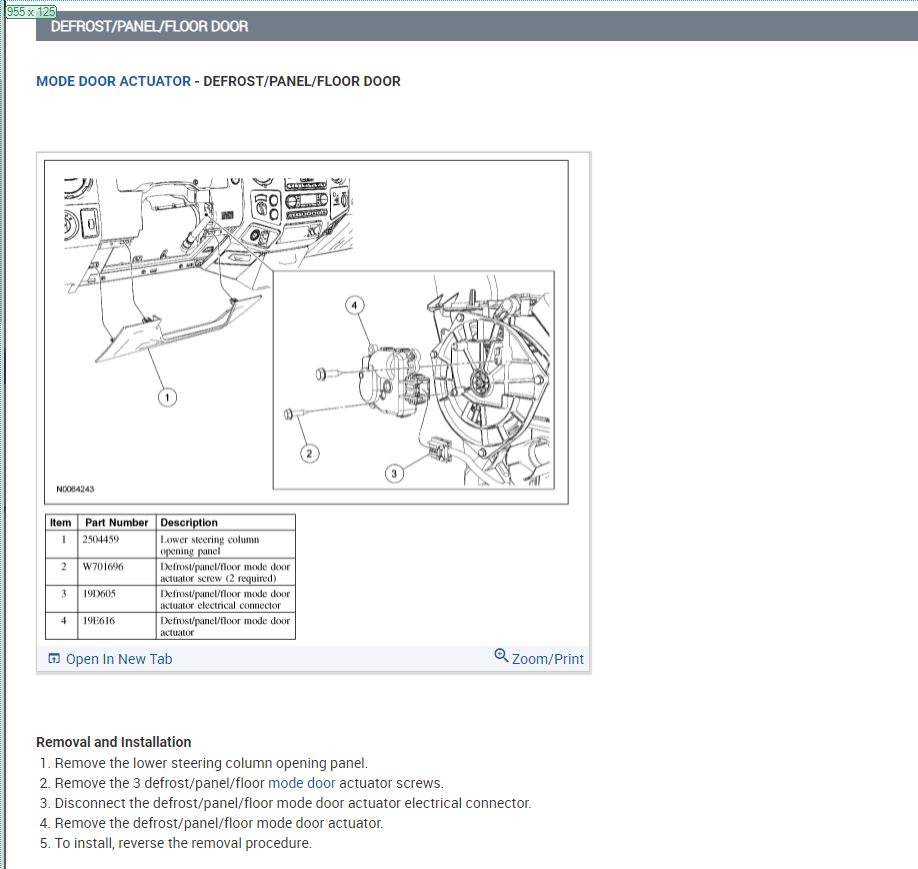Click the Open In New Tab icon

[x=54, y=659]
